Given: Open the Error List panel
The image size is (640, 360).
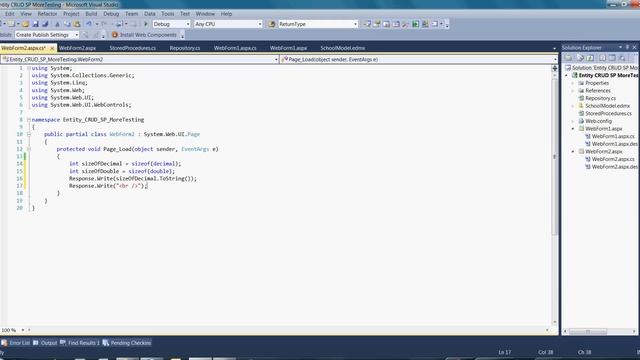Looking at the screenshot, I should pos(16,343).
